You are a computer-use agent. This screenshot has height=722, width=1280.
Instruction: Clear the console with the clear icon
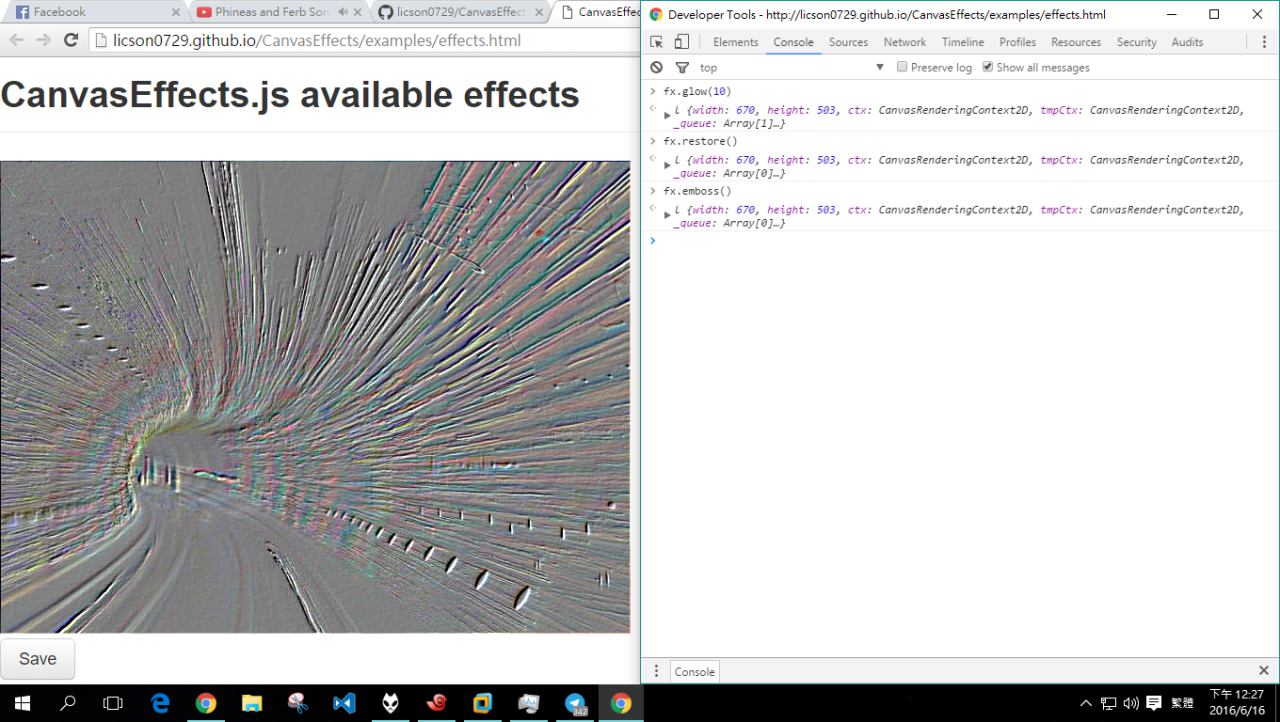click(656, 67)
